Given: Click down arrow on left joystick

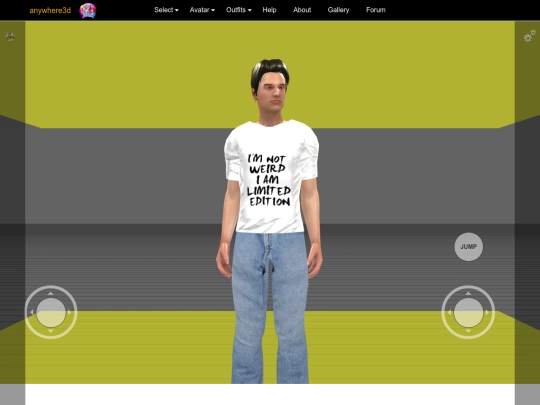Looking at the screenshot, I should 51,331.
